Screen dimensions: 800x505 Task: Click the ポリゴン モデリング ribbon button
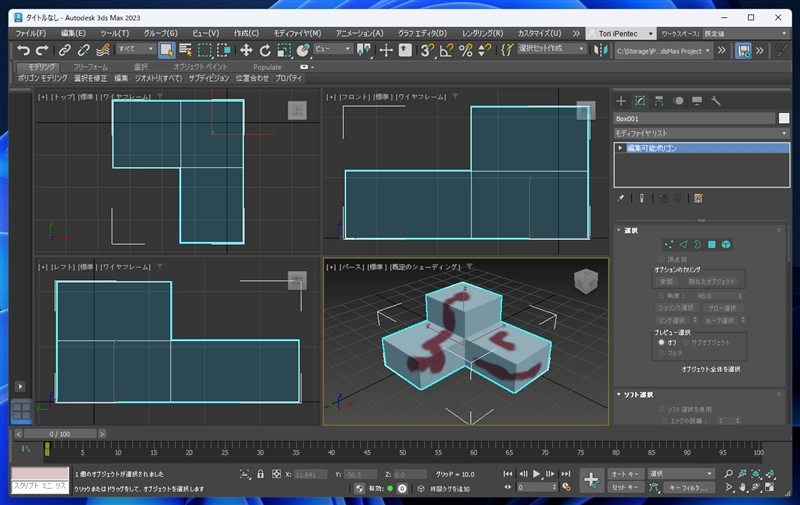coord(42,78)
